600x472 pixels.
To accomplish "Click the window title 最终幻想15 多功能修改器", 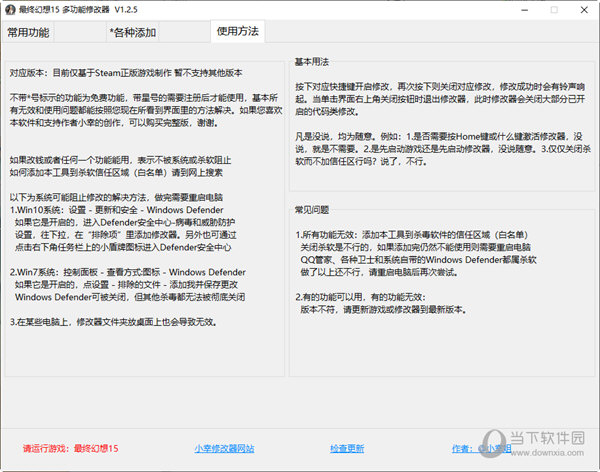I will coord(78,10).
